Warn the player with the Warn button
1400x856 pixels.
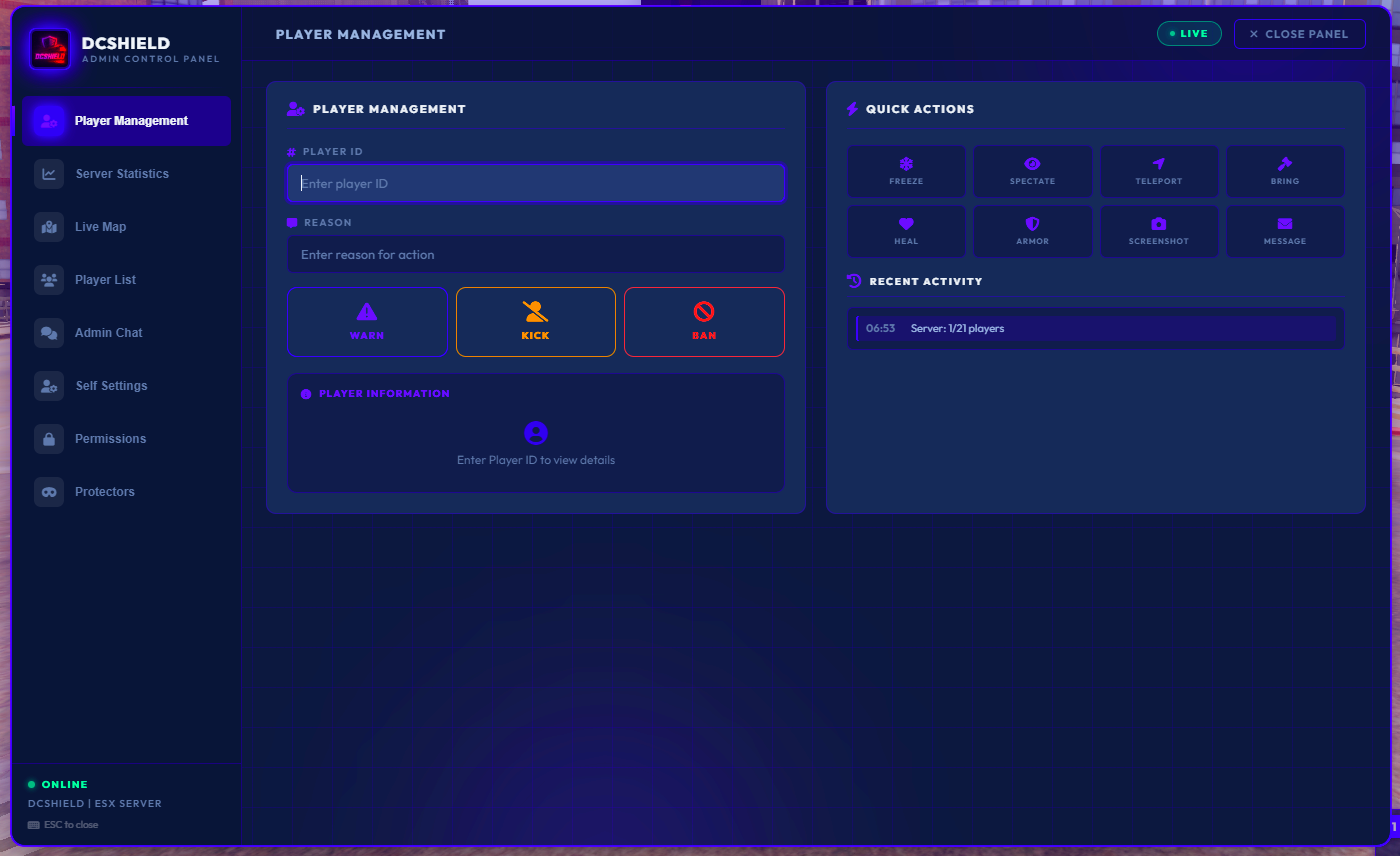pyautogui.click(x=367, y=322)
